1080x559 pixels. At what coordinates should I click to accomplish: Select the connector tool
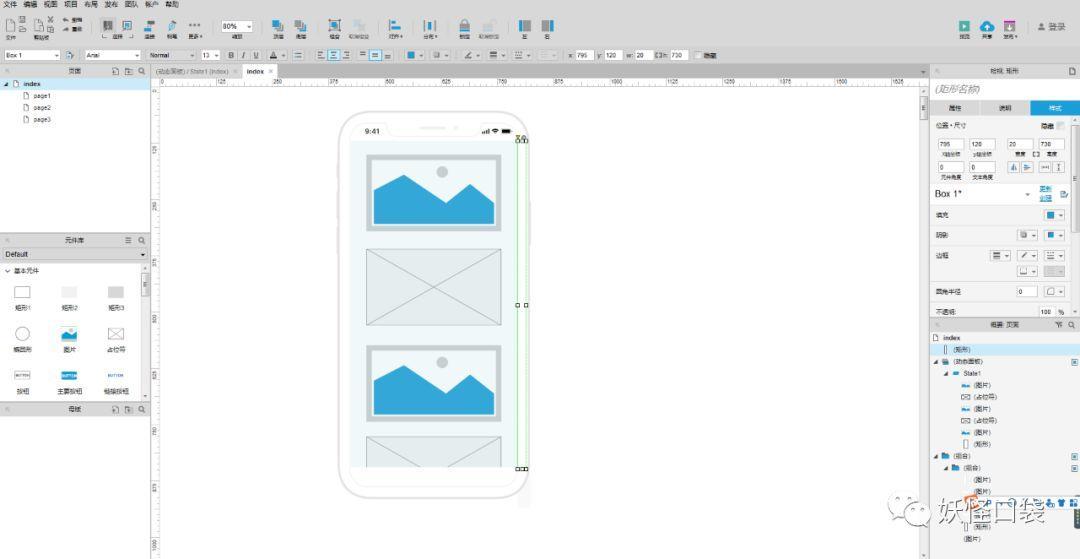click(x=149, y=28)
